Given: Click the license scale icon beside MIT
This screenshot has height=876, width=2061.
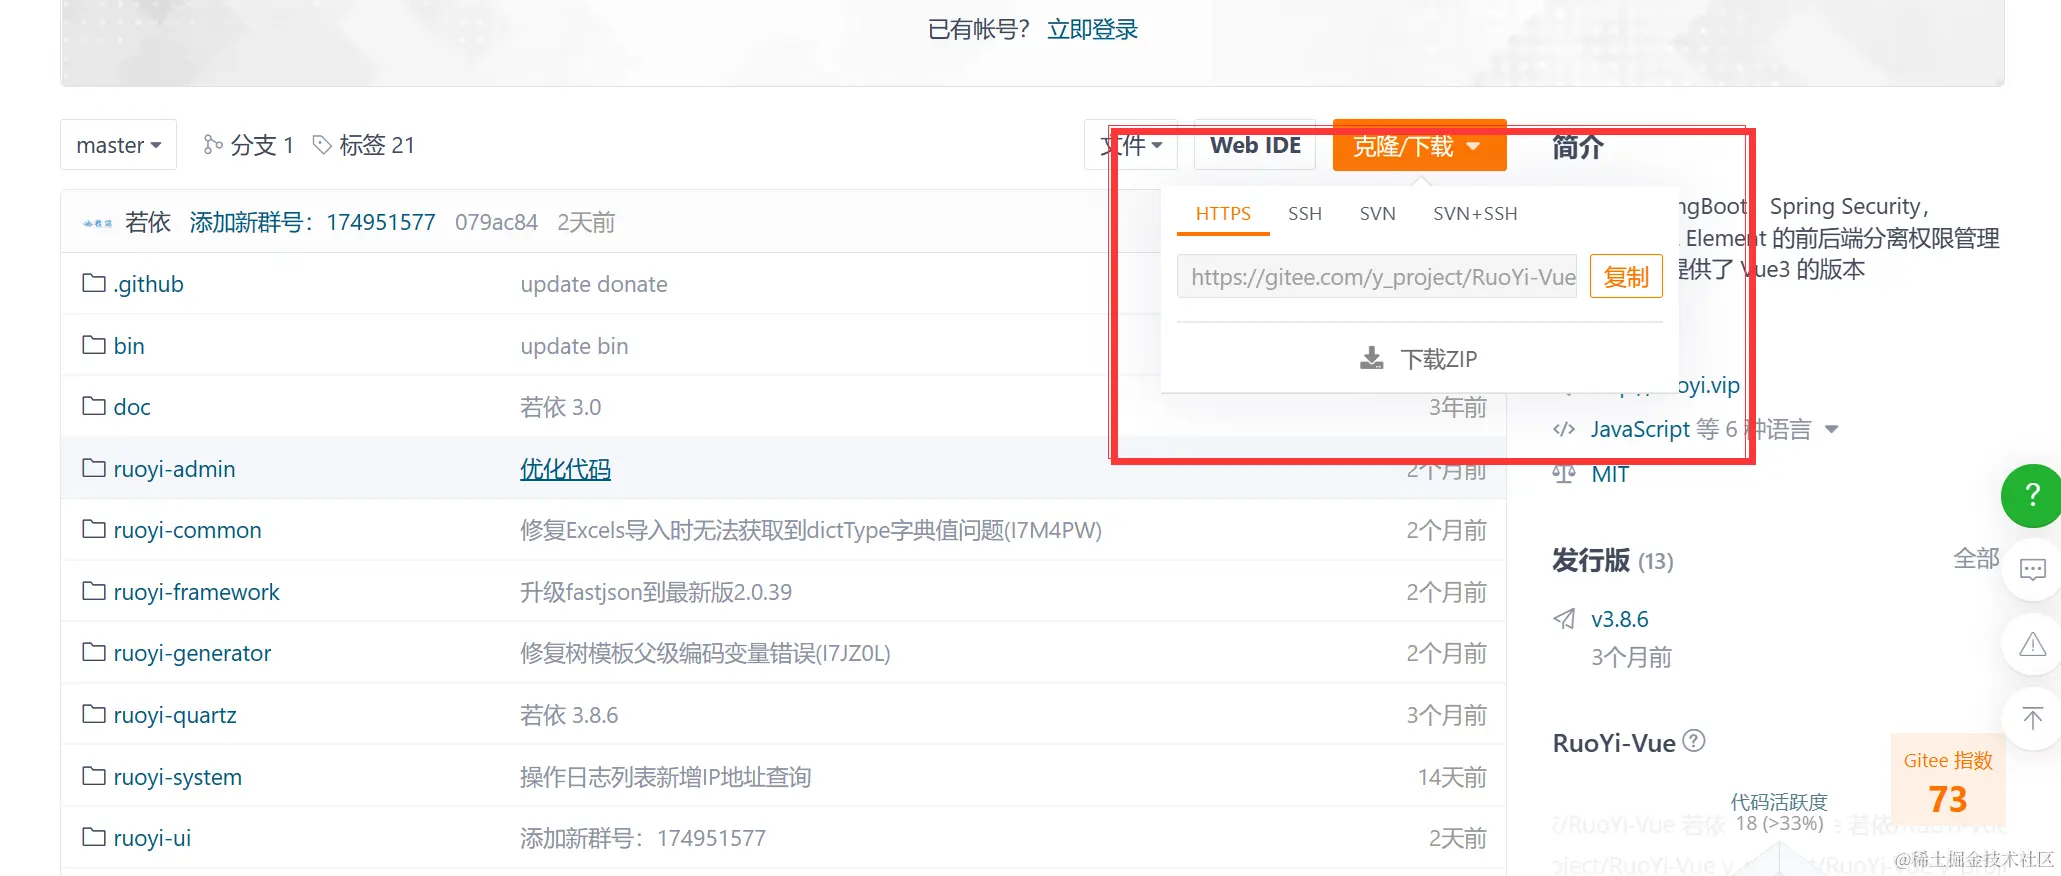Looking at the screenshot, I should pos(1564,473).
